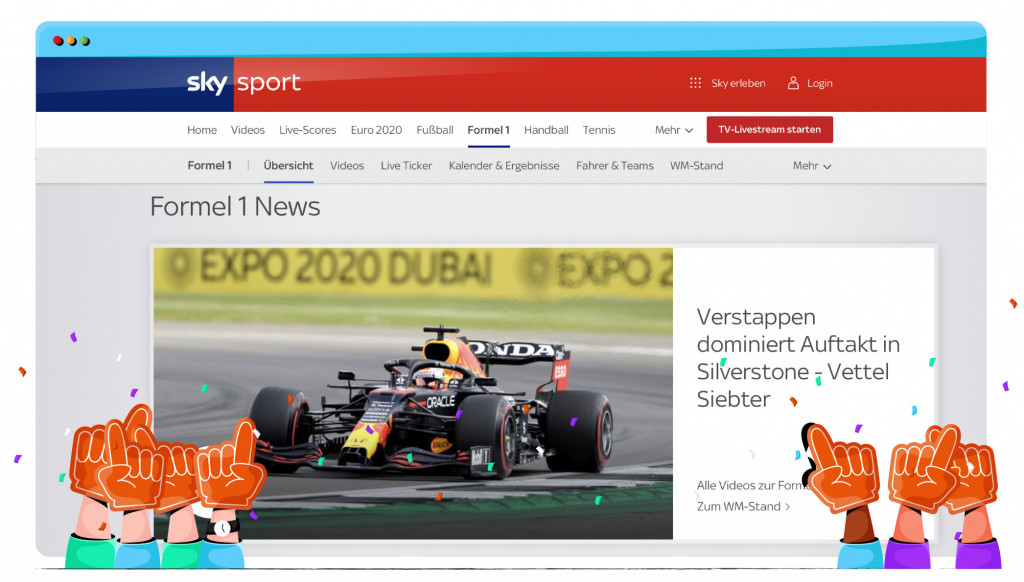Click the Login link
This screenshot has height=582, width=1024.
(x=820, y=84)
